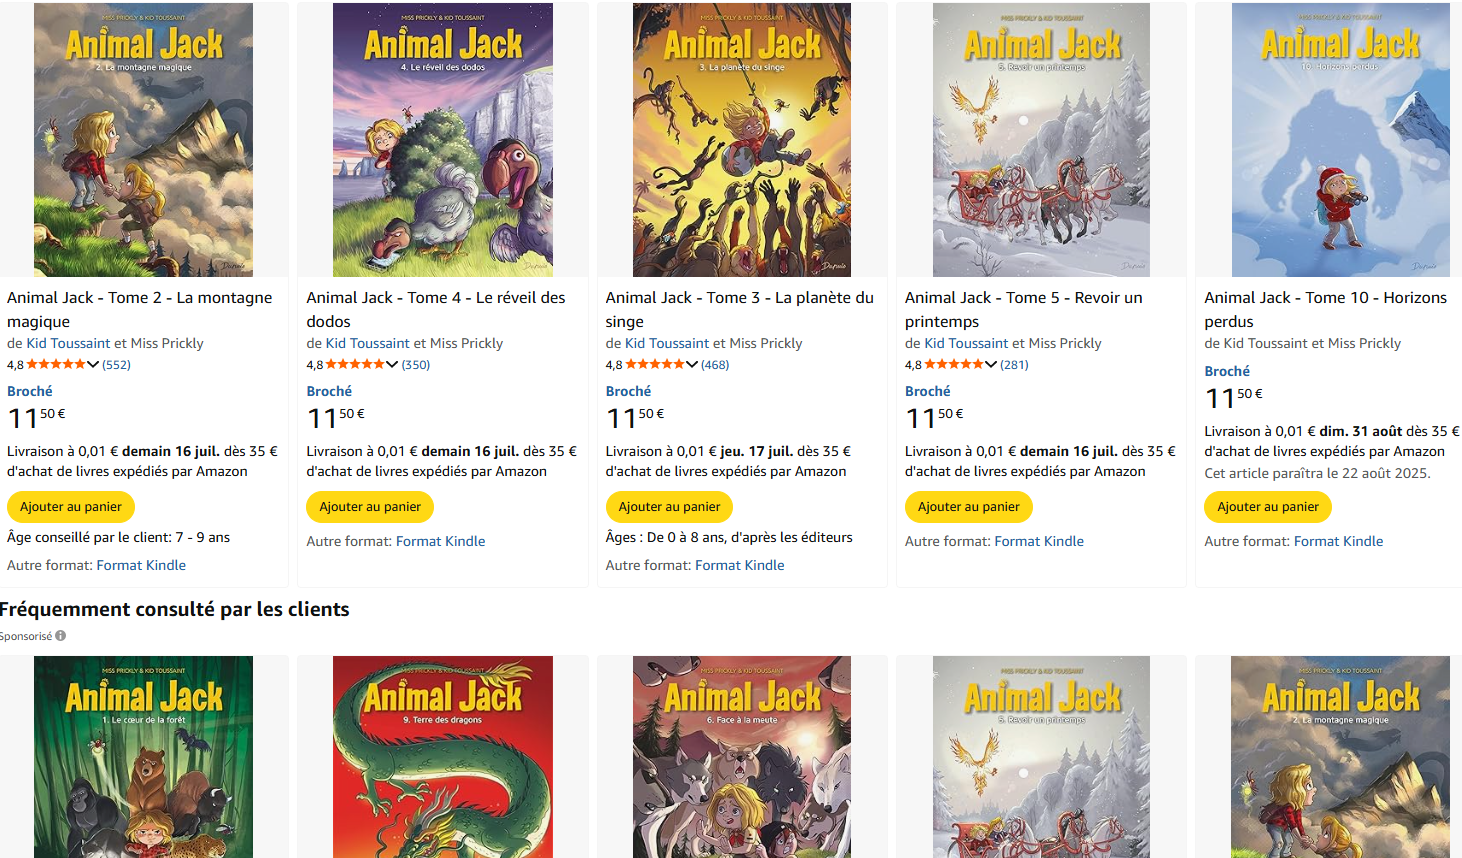Add Tome 2 La montagne magique to cart
This screenshot has height=858, width=1462.
(71, 507)
